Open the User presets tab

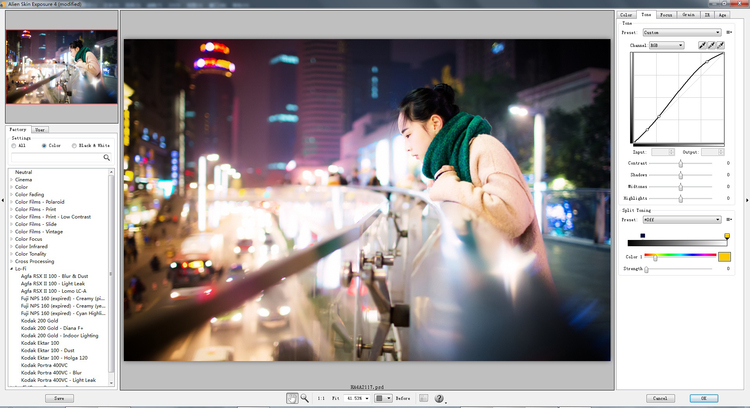(x=40, y=130)
